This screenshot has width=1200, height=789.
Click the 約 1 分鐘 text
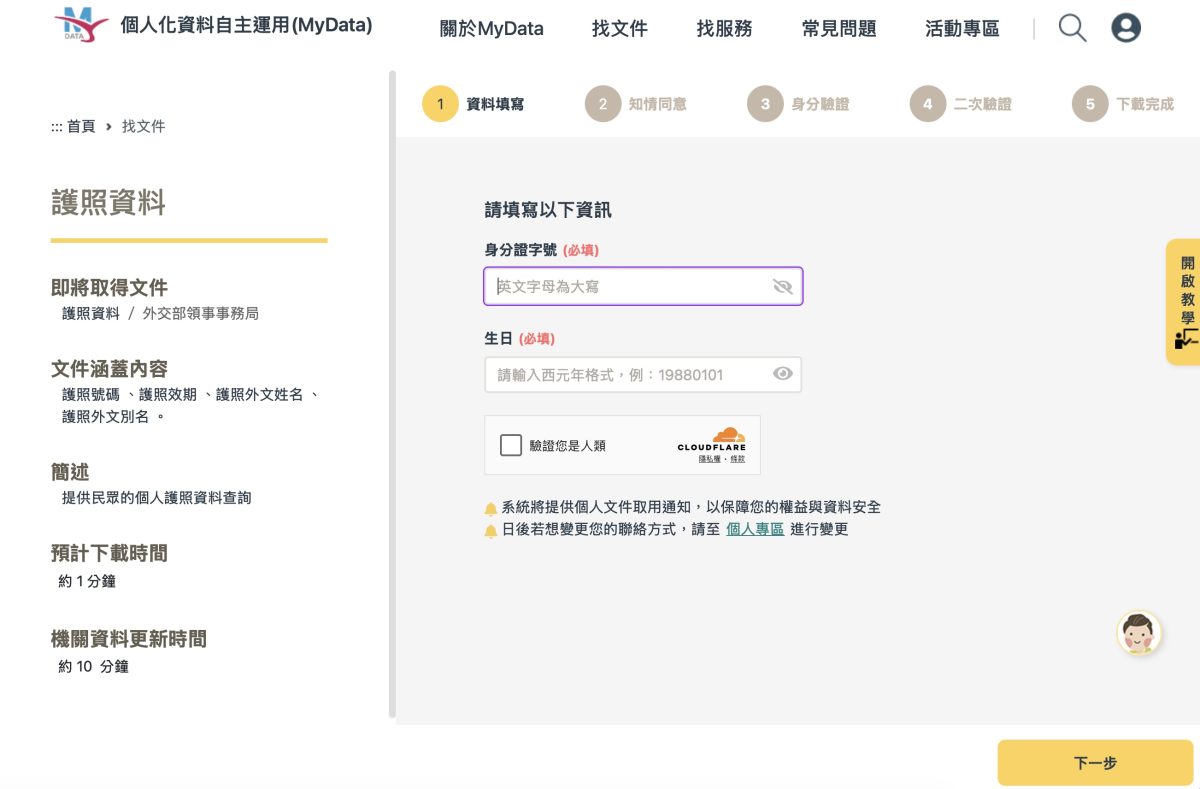click(87, 581)
